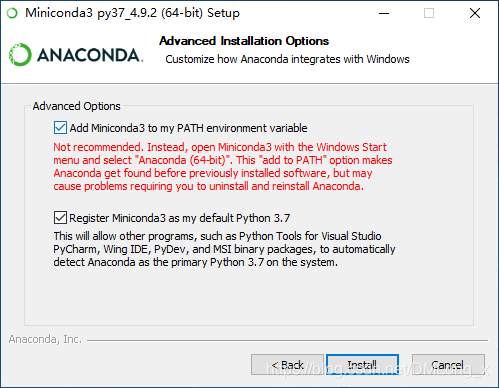Start installation with the Install button

[362, 364]
